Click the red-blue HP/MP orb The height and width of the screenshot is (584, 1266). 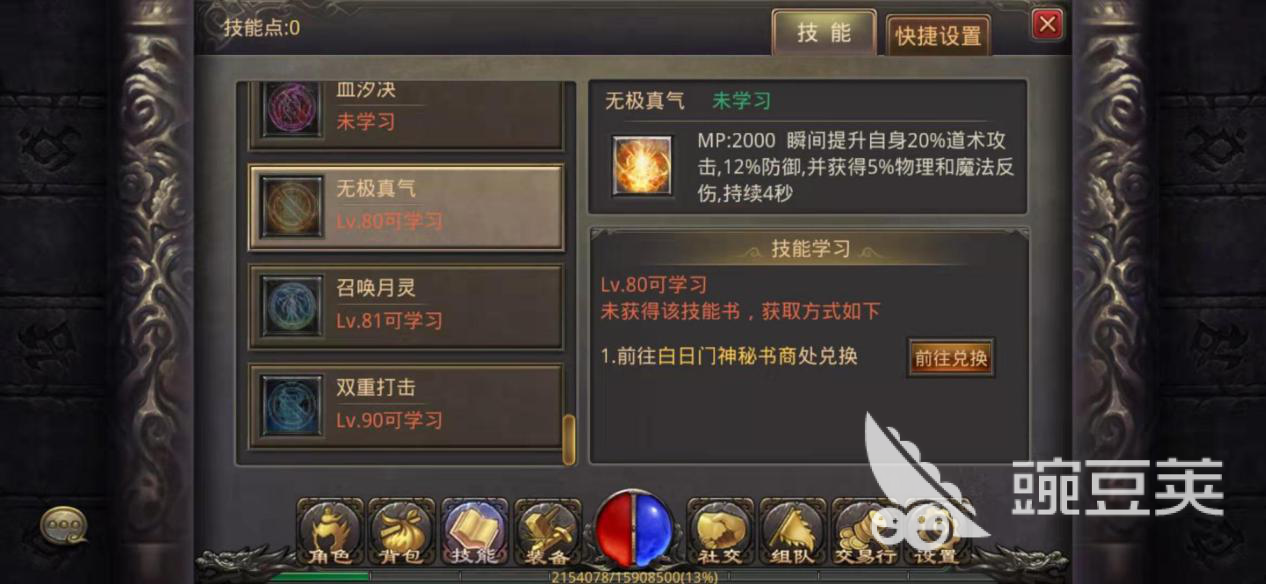[634, 528]
